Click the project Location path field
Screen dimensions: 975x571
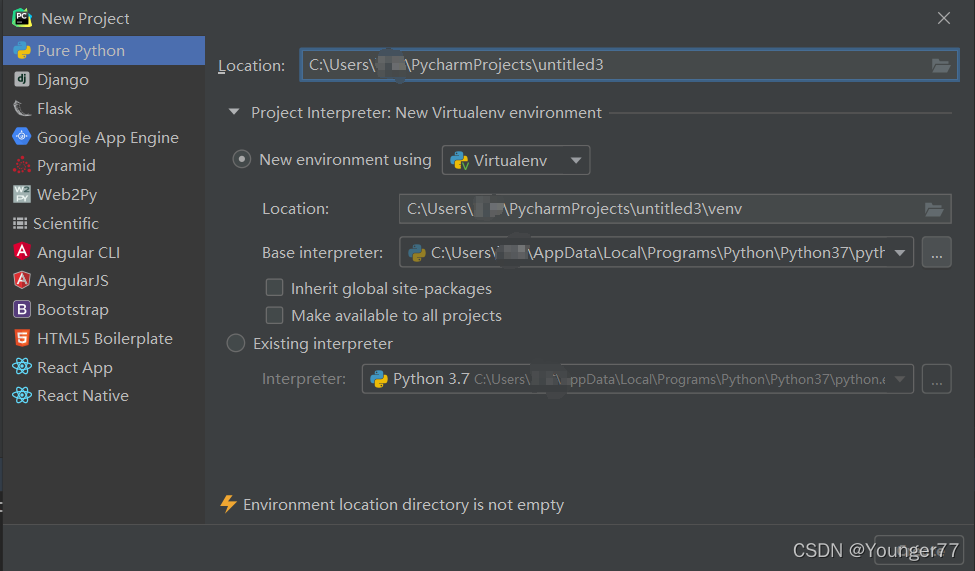pyautogui.click(x=629, y=65)
